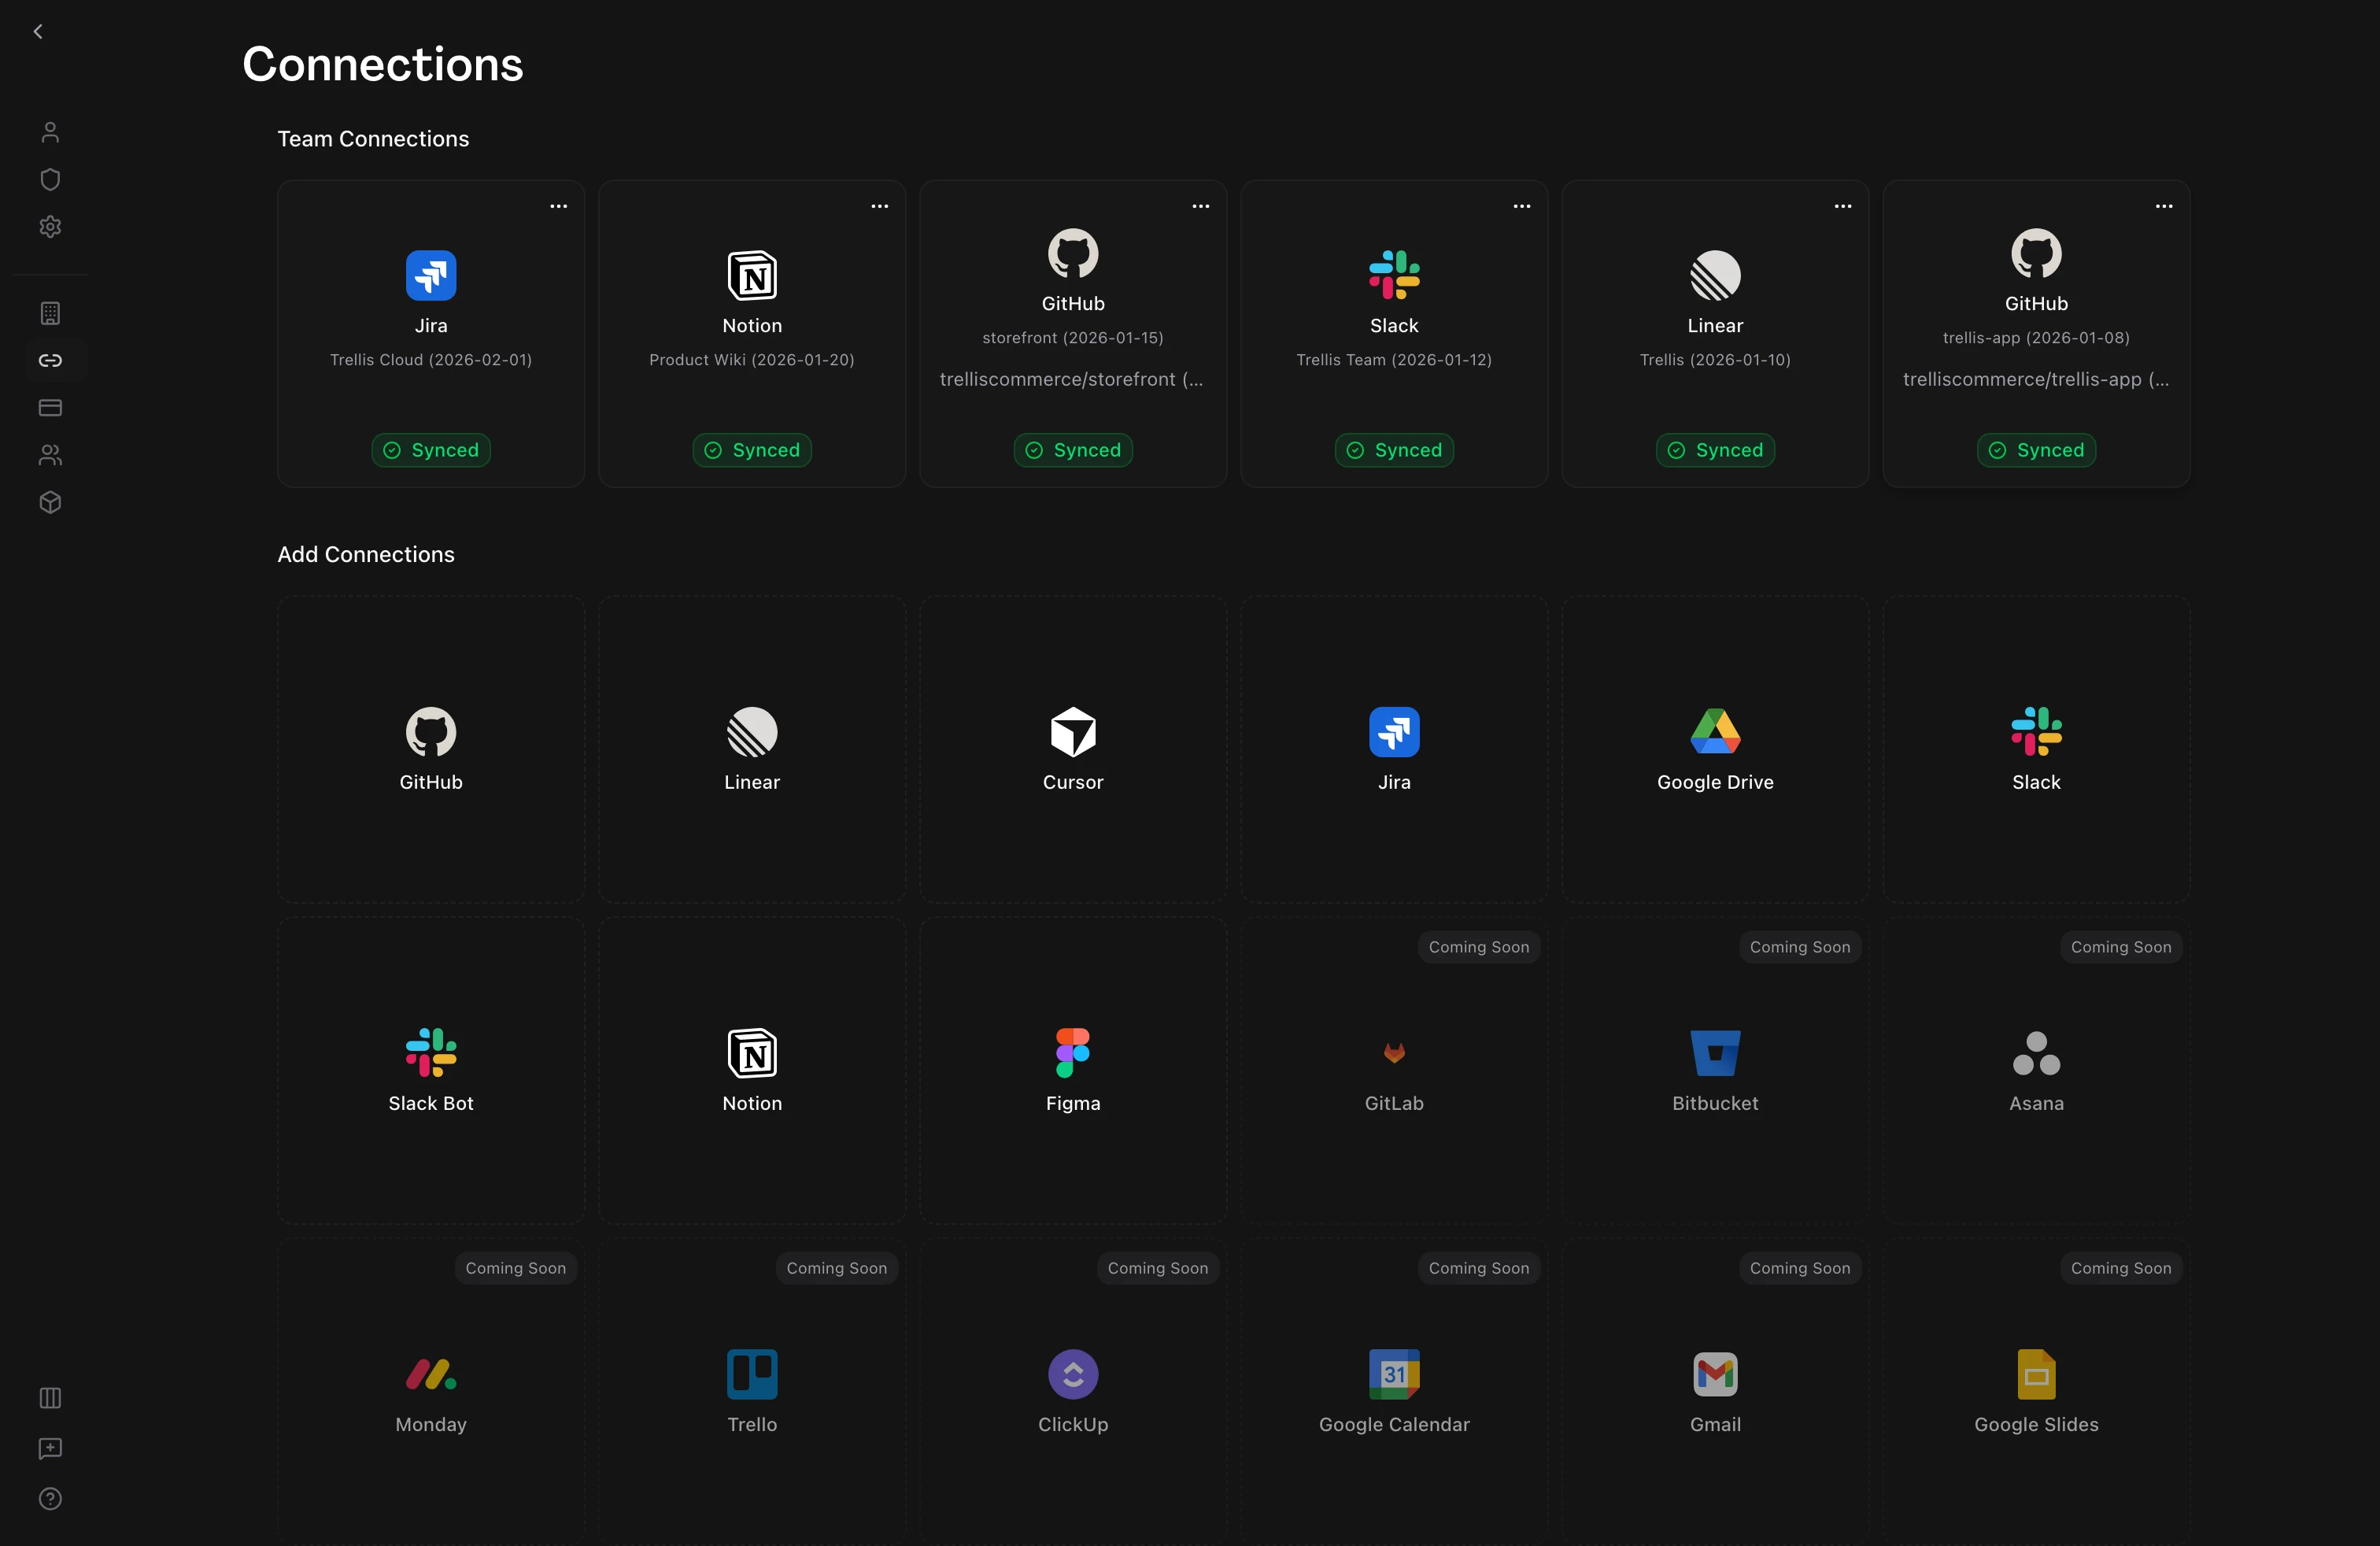Image resolution: width=2380 pixels, height=1546 pixels.
Task: Open billing via the credit card icon
Action: coord(50,407)
